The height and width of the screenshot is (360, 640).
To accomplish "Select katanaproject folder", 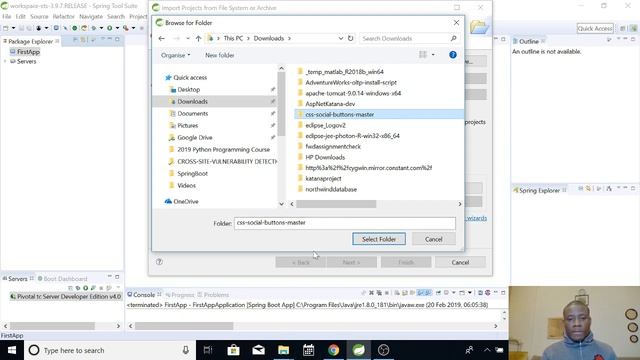I will tap(323, 178).
